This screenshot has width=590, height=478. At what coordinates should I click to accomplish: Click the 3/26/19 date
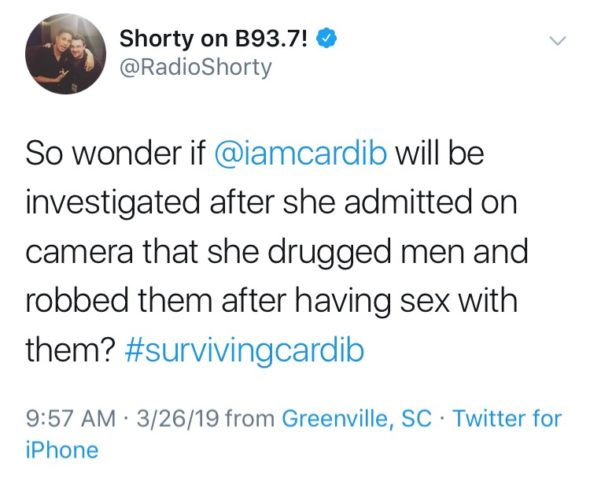click(x=178, y=419)
